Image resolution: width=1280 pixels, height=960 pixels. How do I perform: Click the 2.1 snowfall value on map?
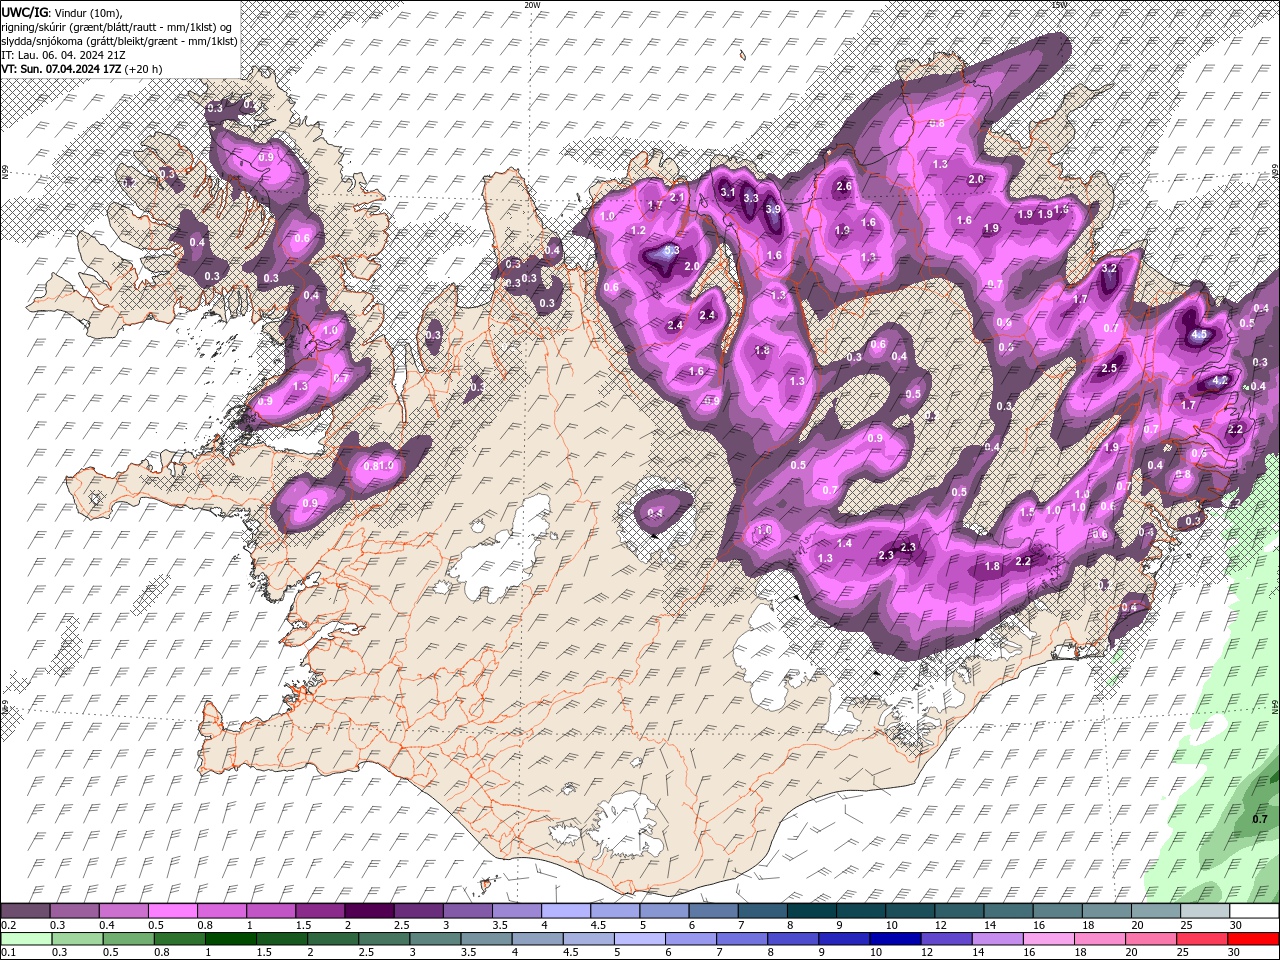click(x=677, y=197)
